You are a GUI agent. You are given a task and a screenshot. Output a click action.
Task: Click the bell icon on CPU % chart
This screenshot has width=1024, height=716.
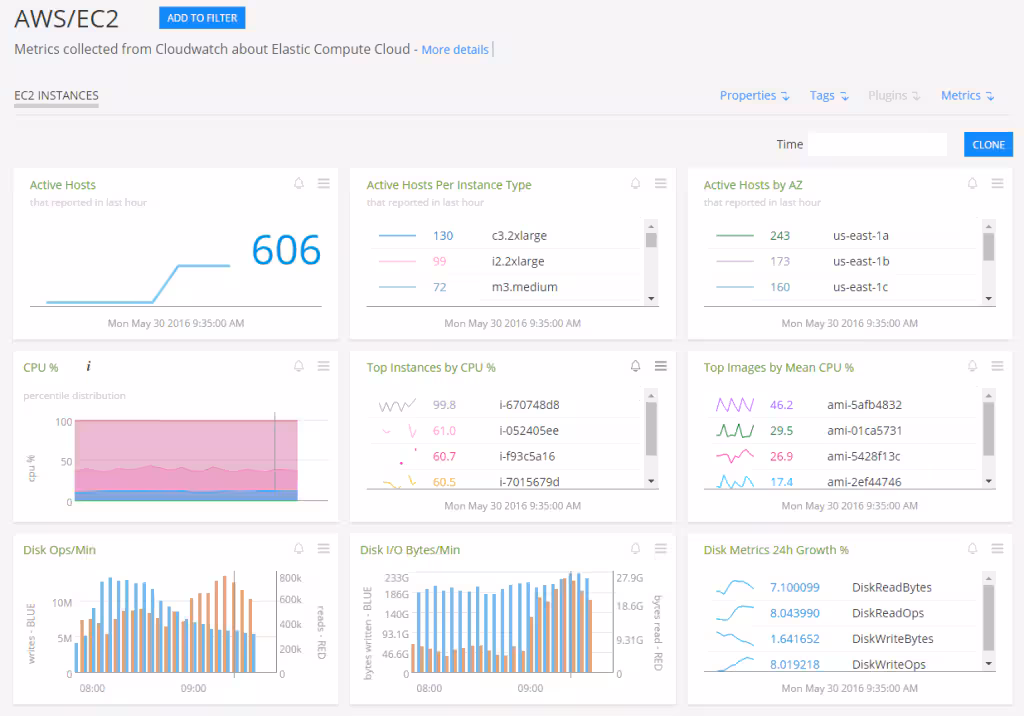(298, 367)
